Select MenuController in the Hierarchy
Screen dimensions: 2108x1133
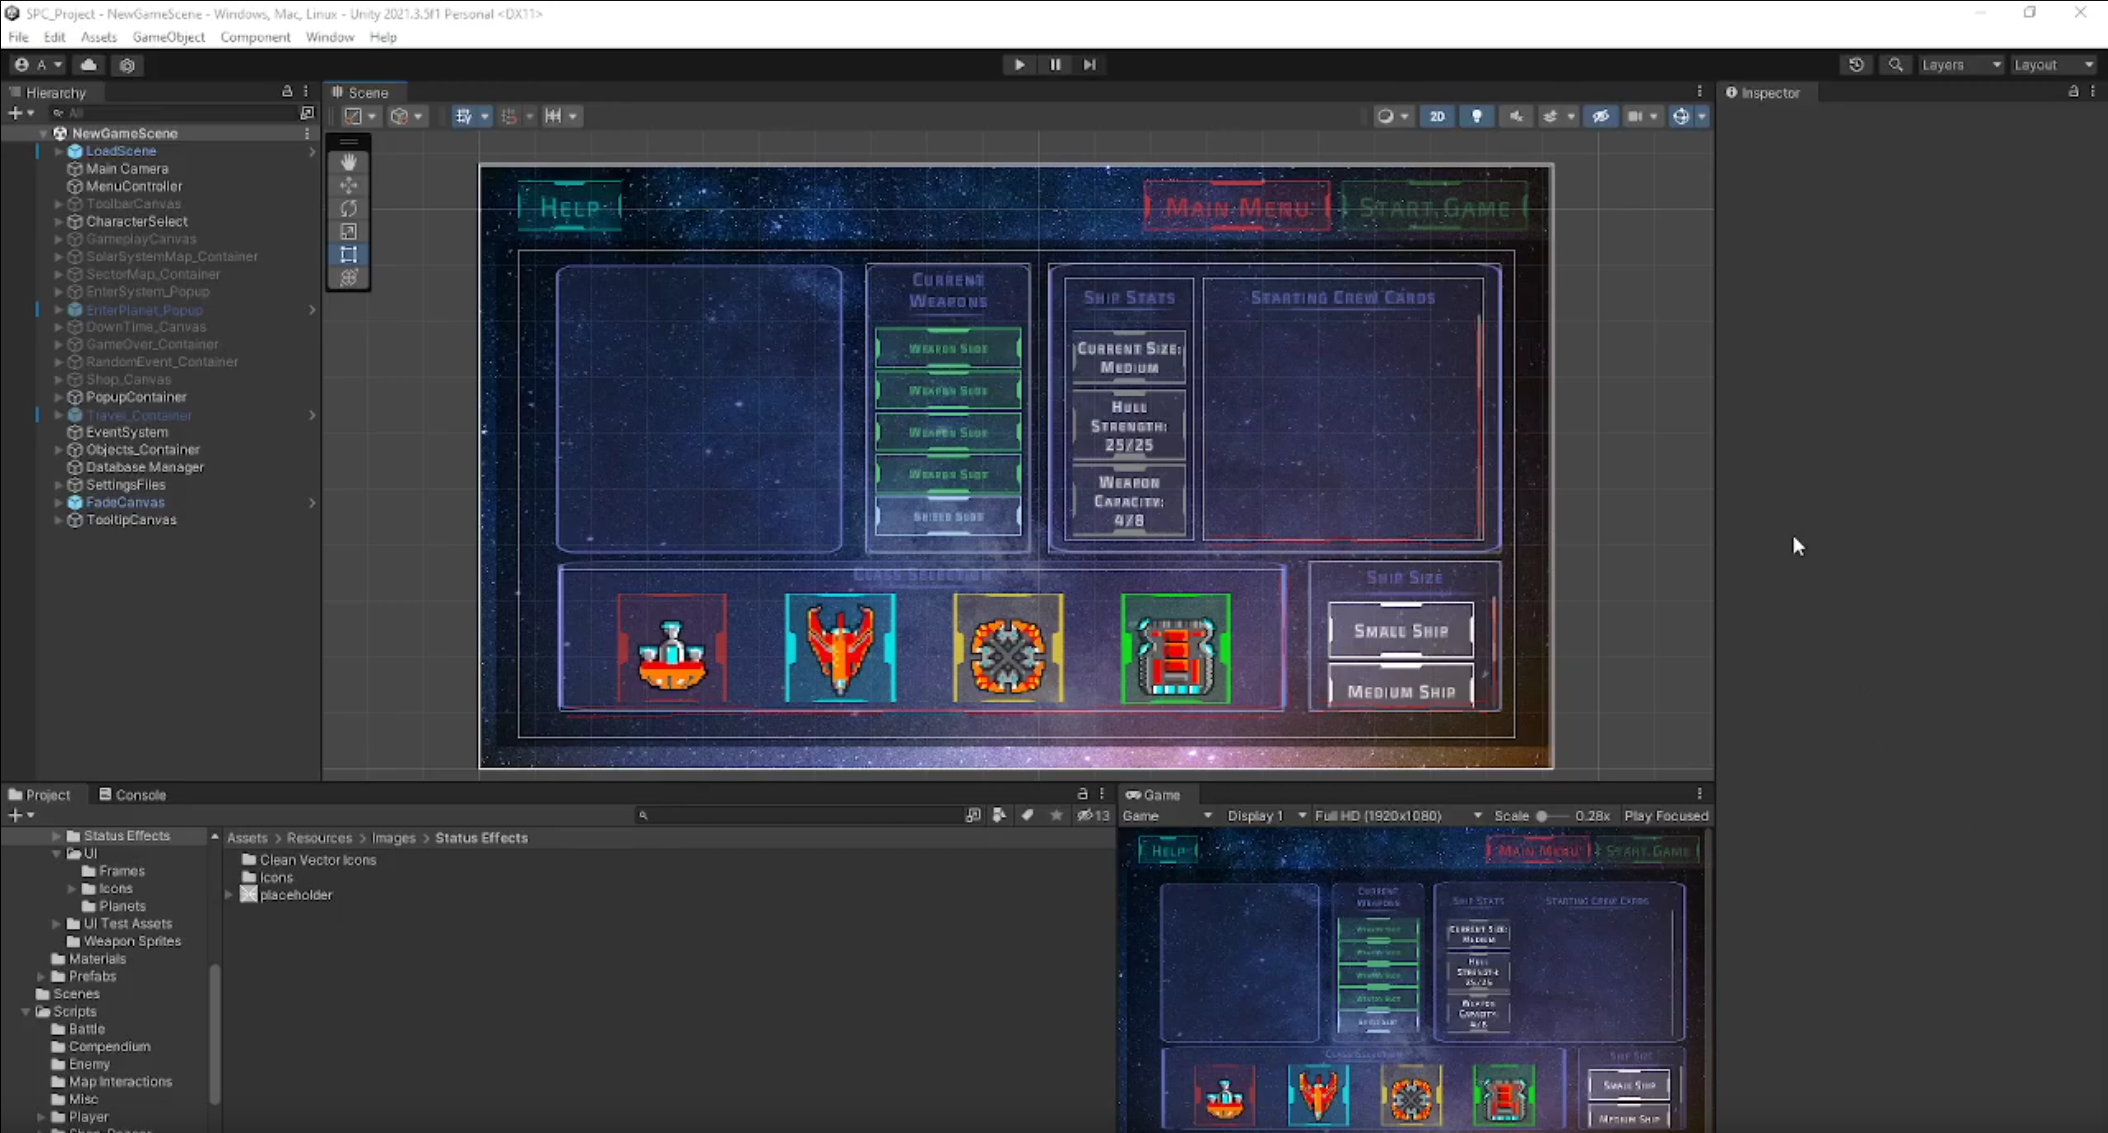click(x=134, y=186)
